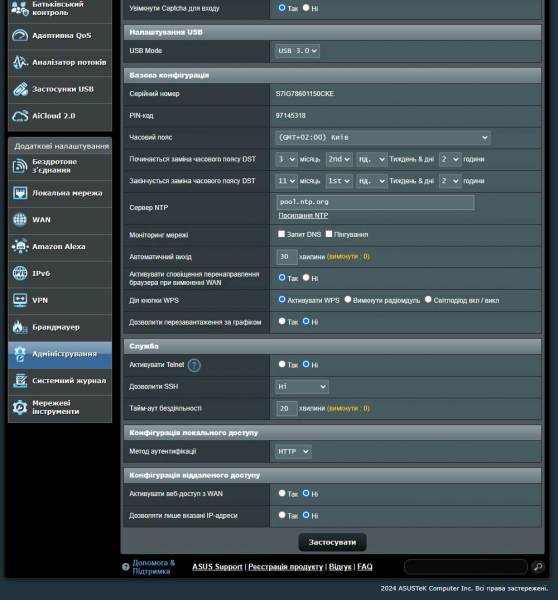Click the Брандмауер flame icon
Viewport: 558px width, 600px height.
point(20,327)
